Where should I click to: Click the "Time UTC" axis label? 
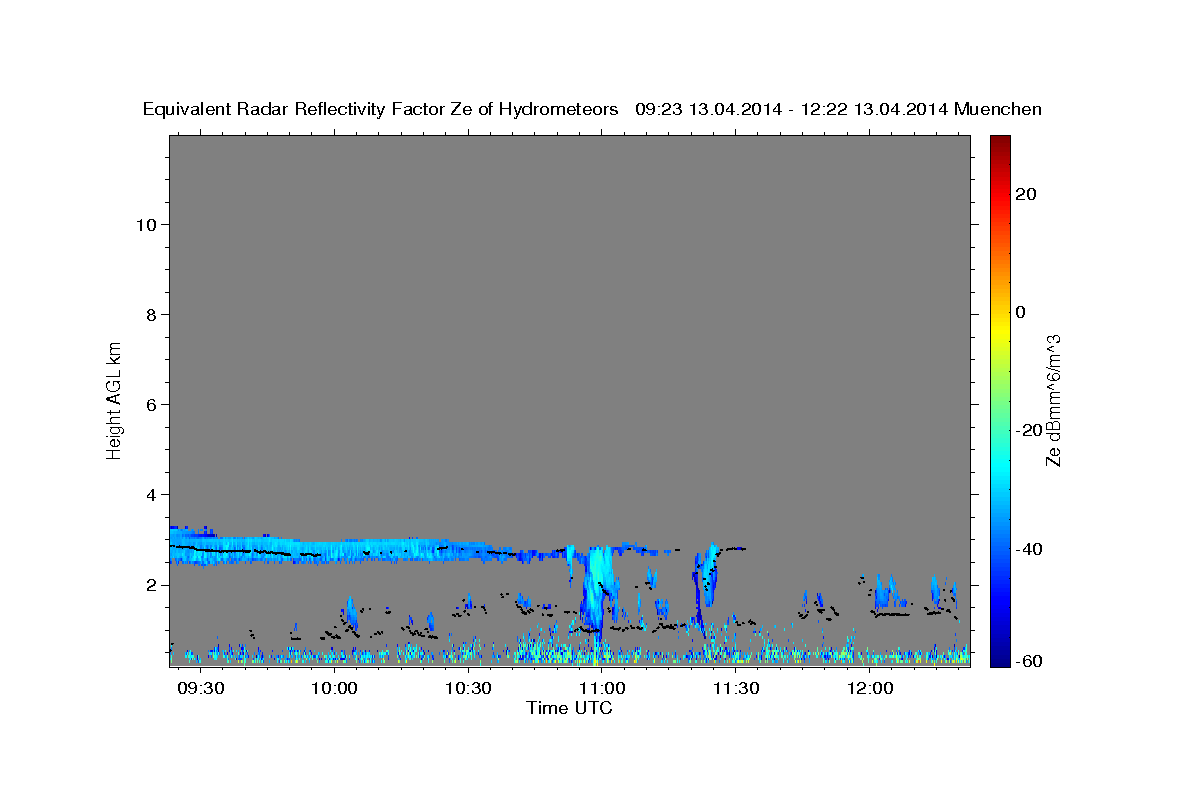(569, 708)
